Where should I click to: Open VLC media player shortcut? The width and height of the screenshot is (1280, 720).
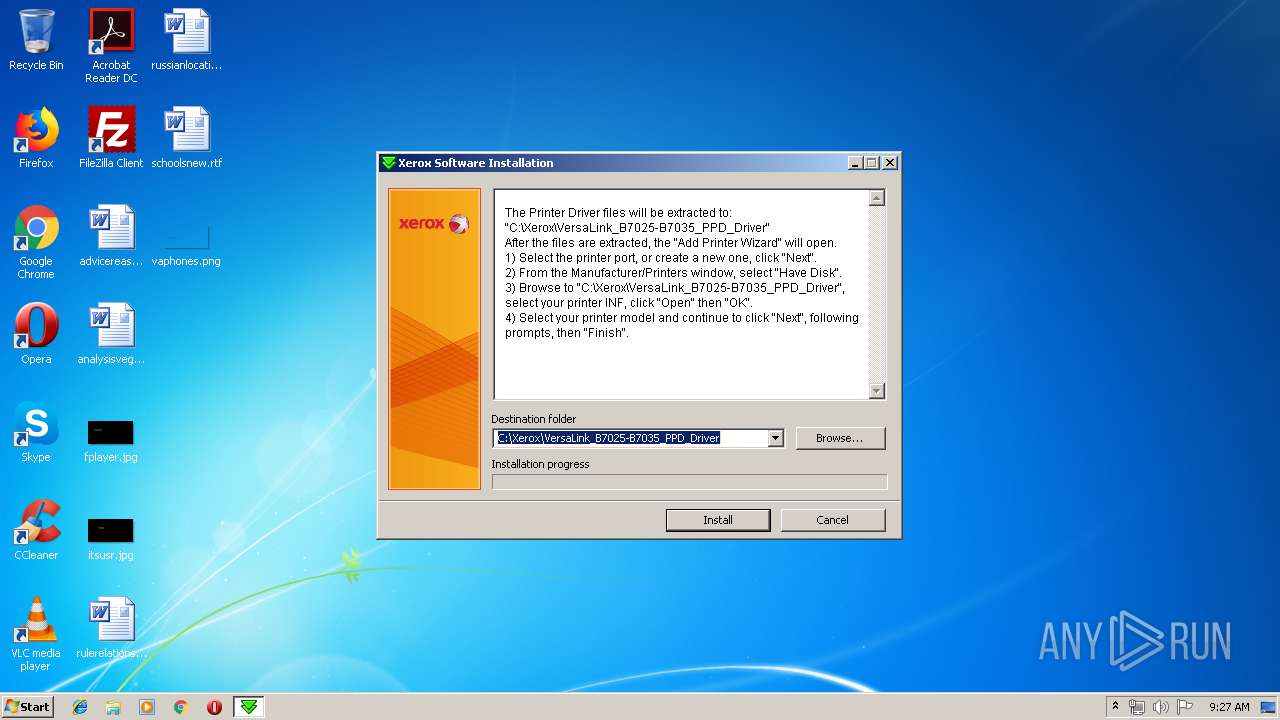(36, 635)
